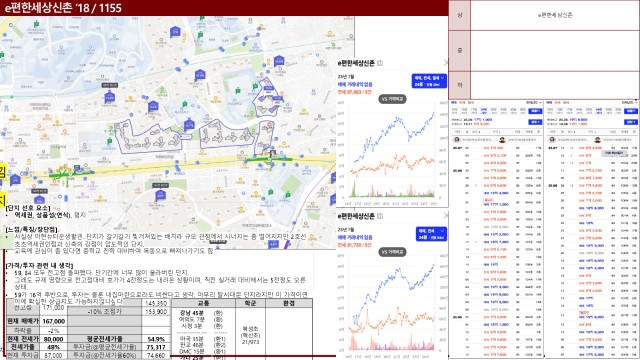Click the house marker on the yellow road's left end

[15, 179]
